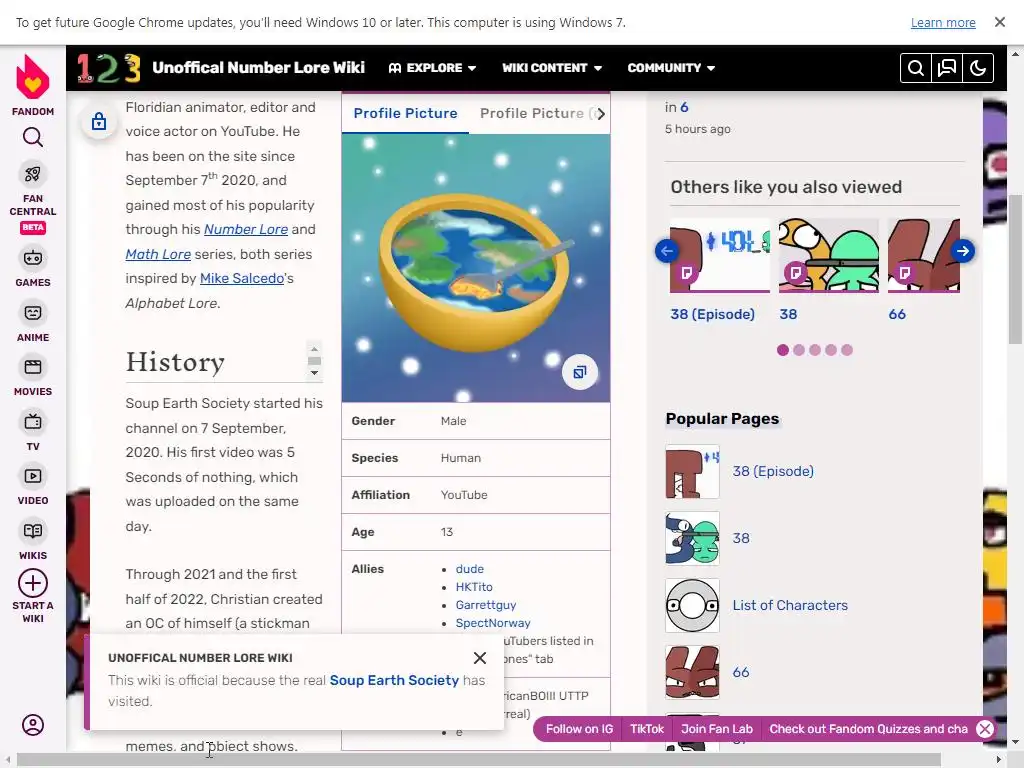This screenshot has width=1024, height=768.
Task: Open the Games controller icon
Action: click(33, 258)
